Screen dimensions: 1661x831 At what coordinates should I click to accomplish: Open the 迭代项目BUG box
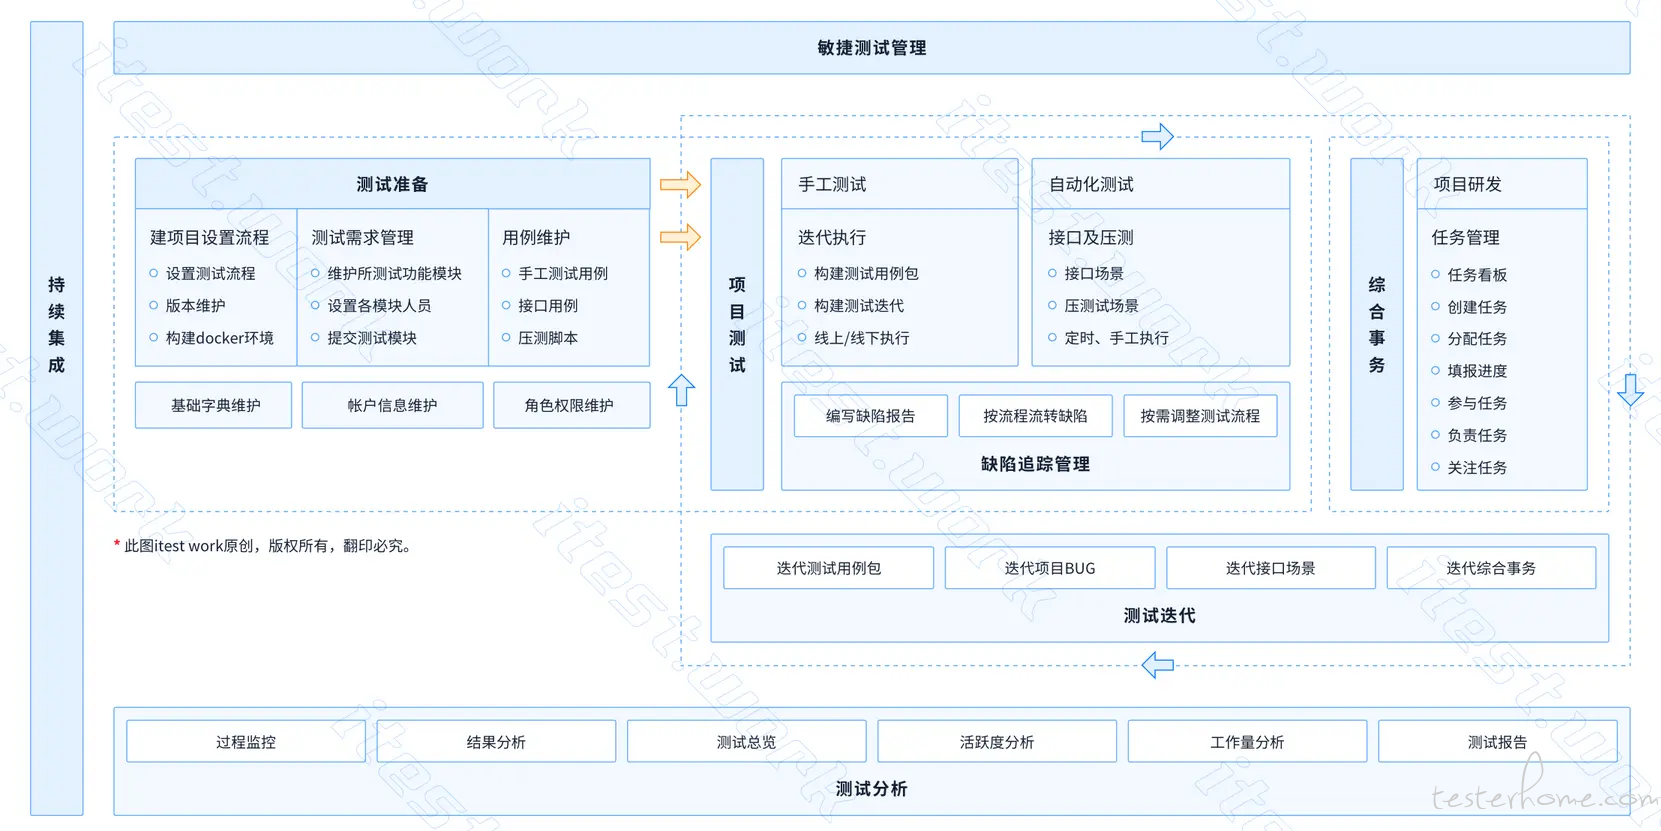coord(1050,568)
